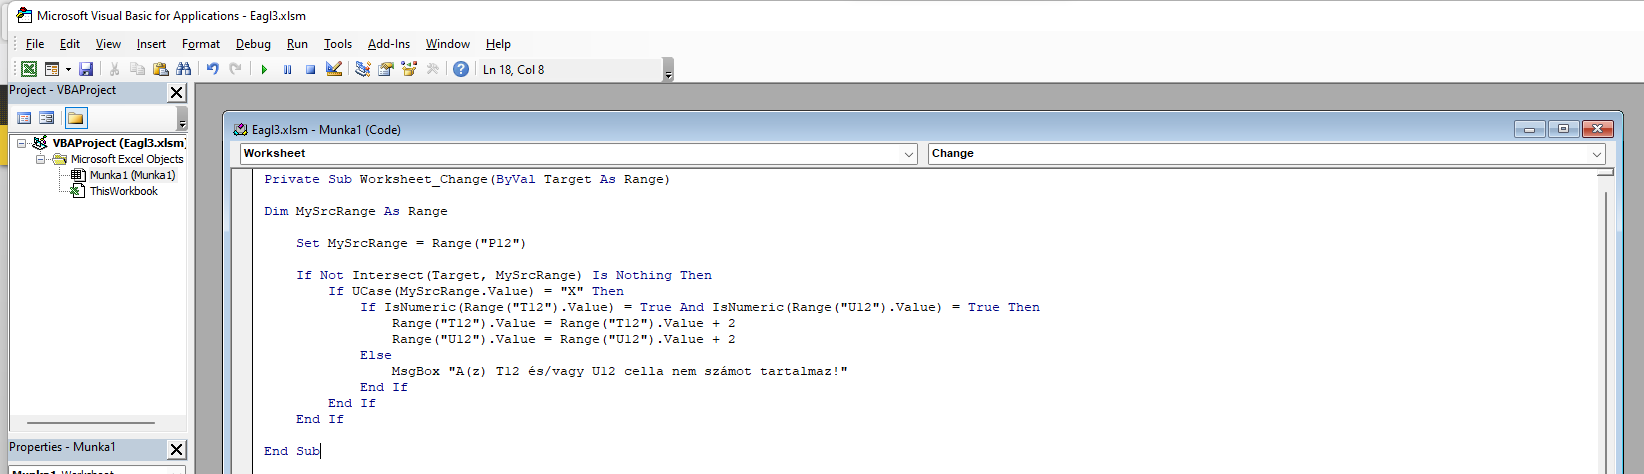The height and width of the screenshot is (474, 1644).
Task: Run the macro with the green play button
Action: pyautogui.click(x=264, y=69)
